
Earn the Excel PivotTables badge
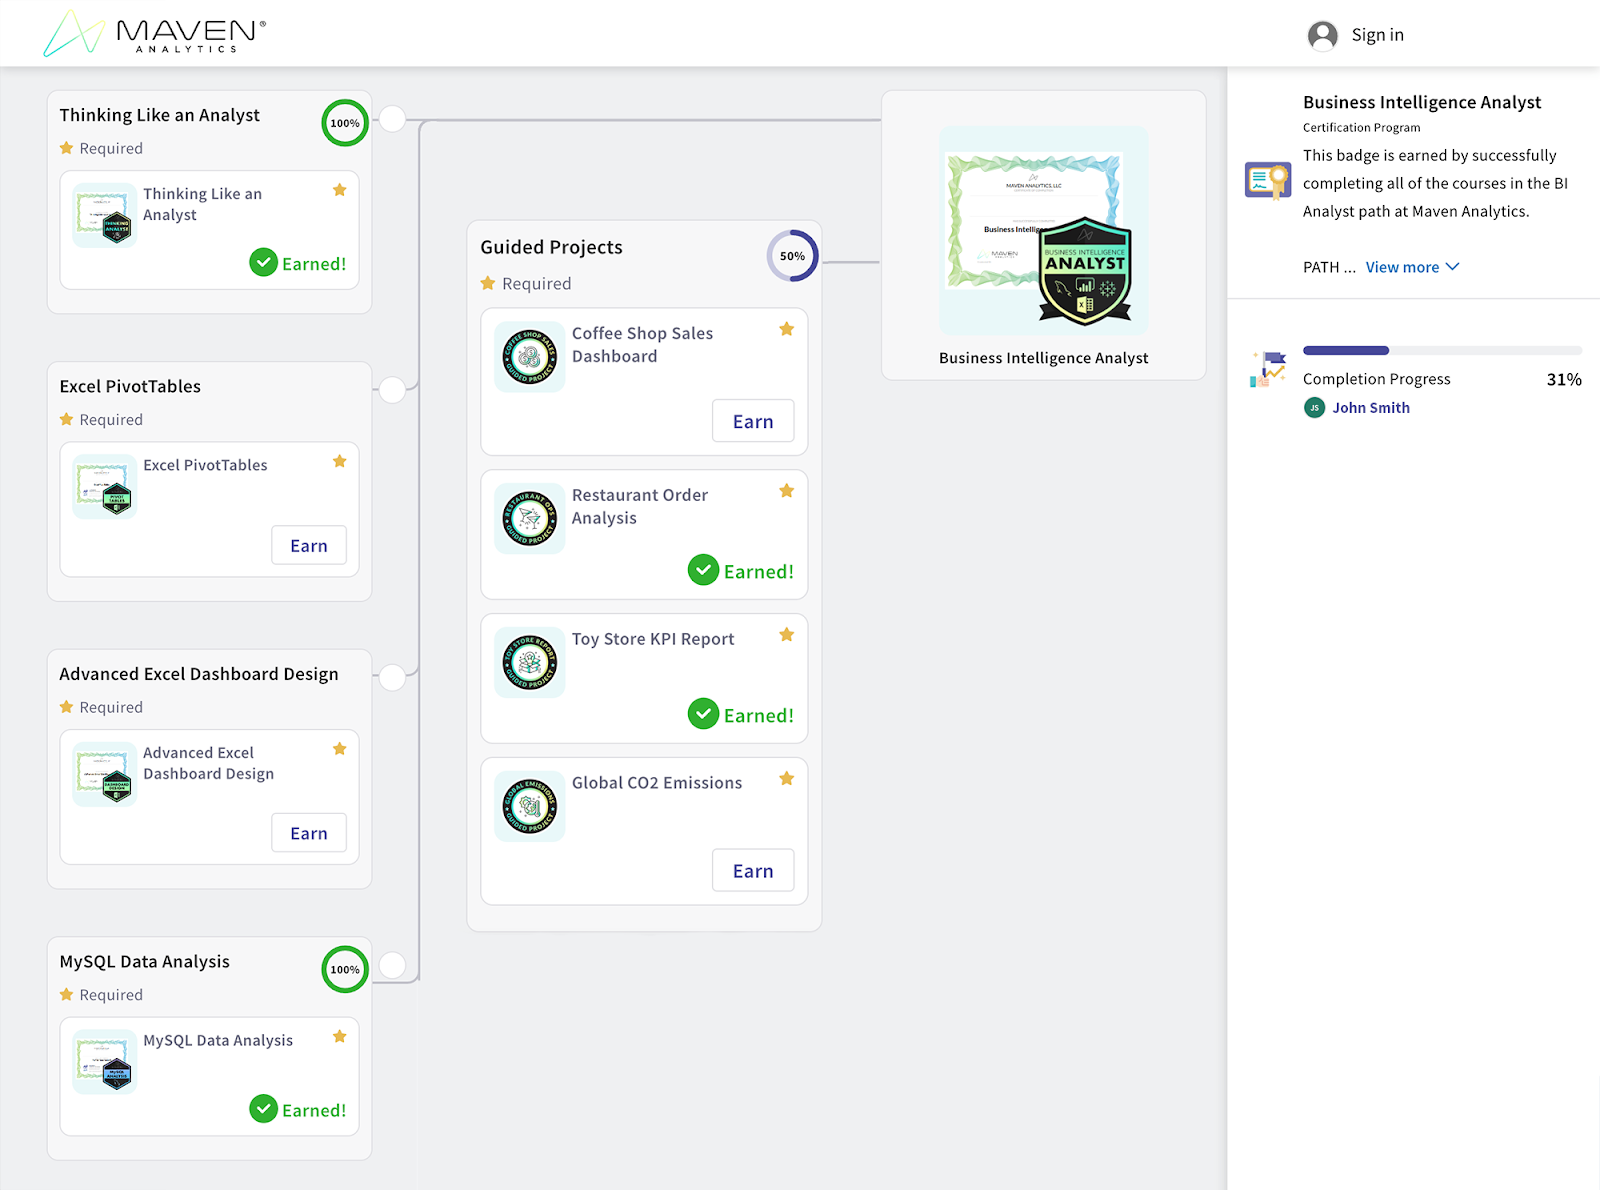pos(309,545)
